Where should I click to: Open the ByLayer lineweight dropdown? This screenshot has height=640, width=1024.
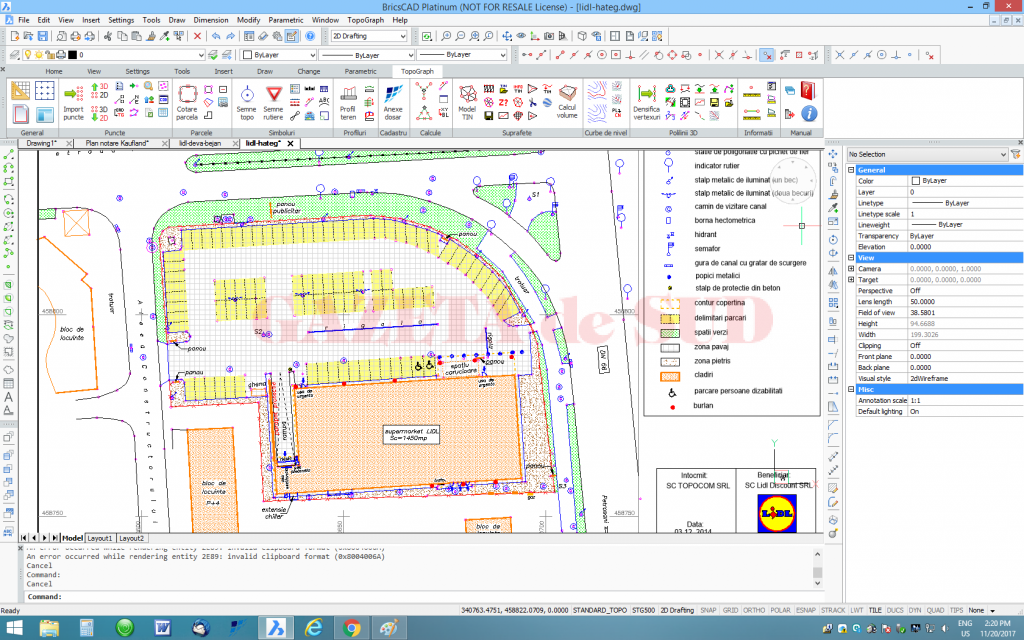point(462,55)
